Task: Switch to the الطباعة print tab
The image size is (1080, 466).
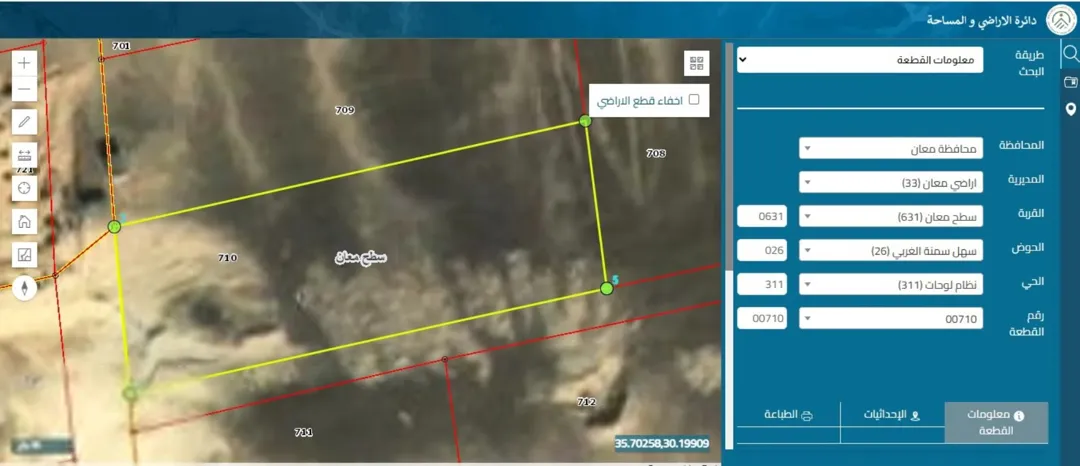Action: 789,415
